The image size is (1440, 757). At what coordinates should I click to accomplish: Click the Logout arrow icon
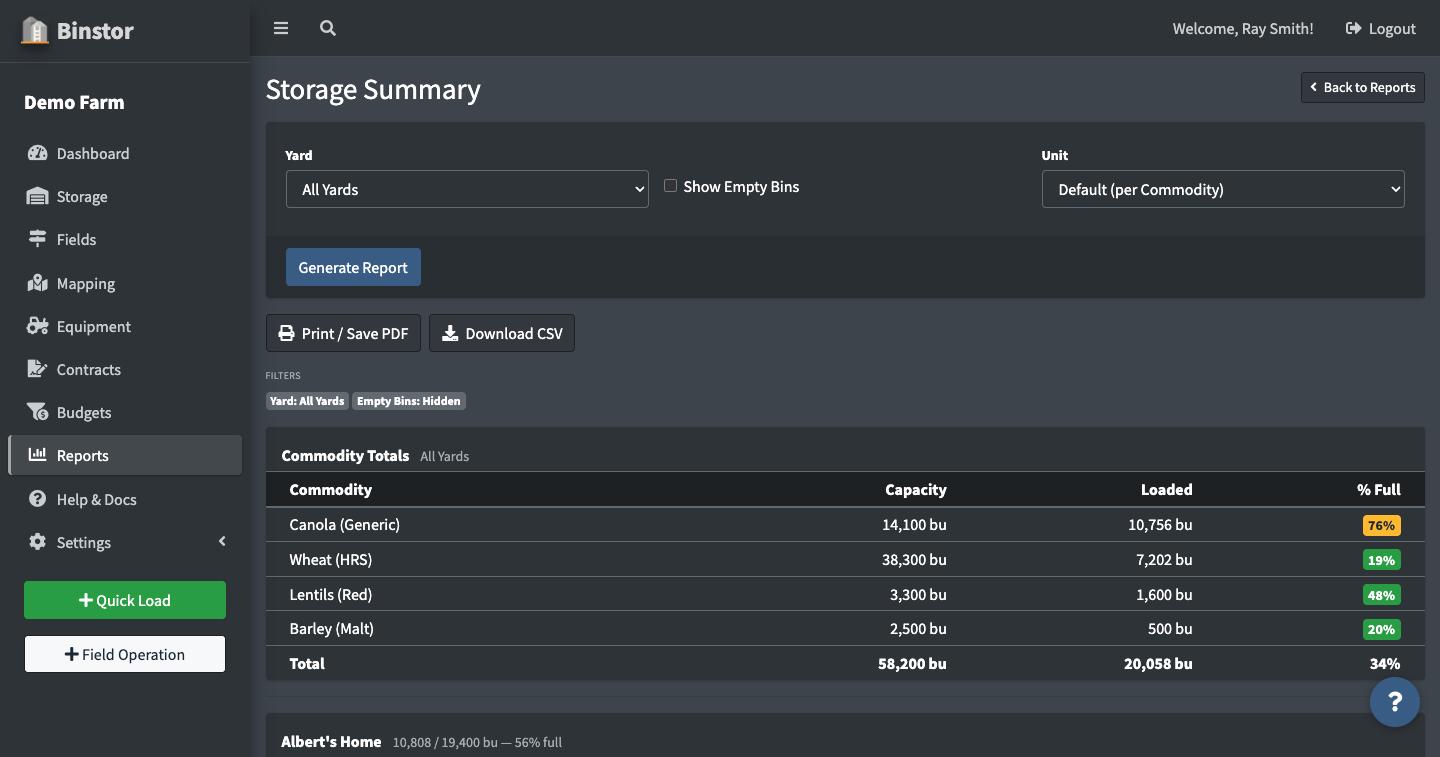coord(1353,28)
